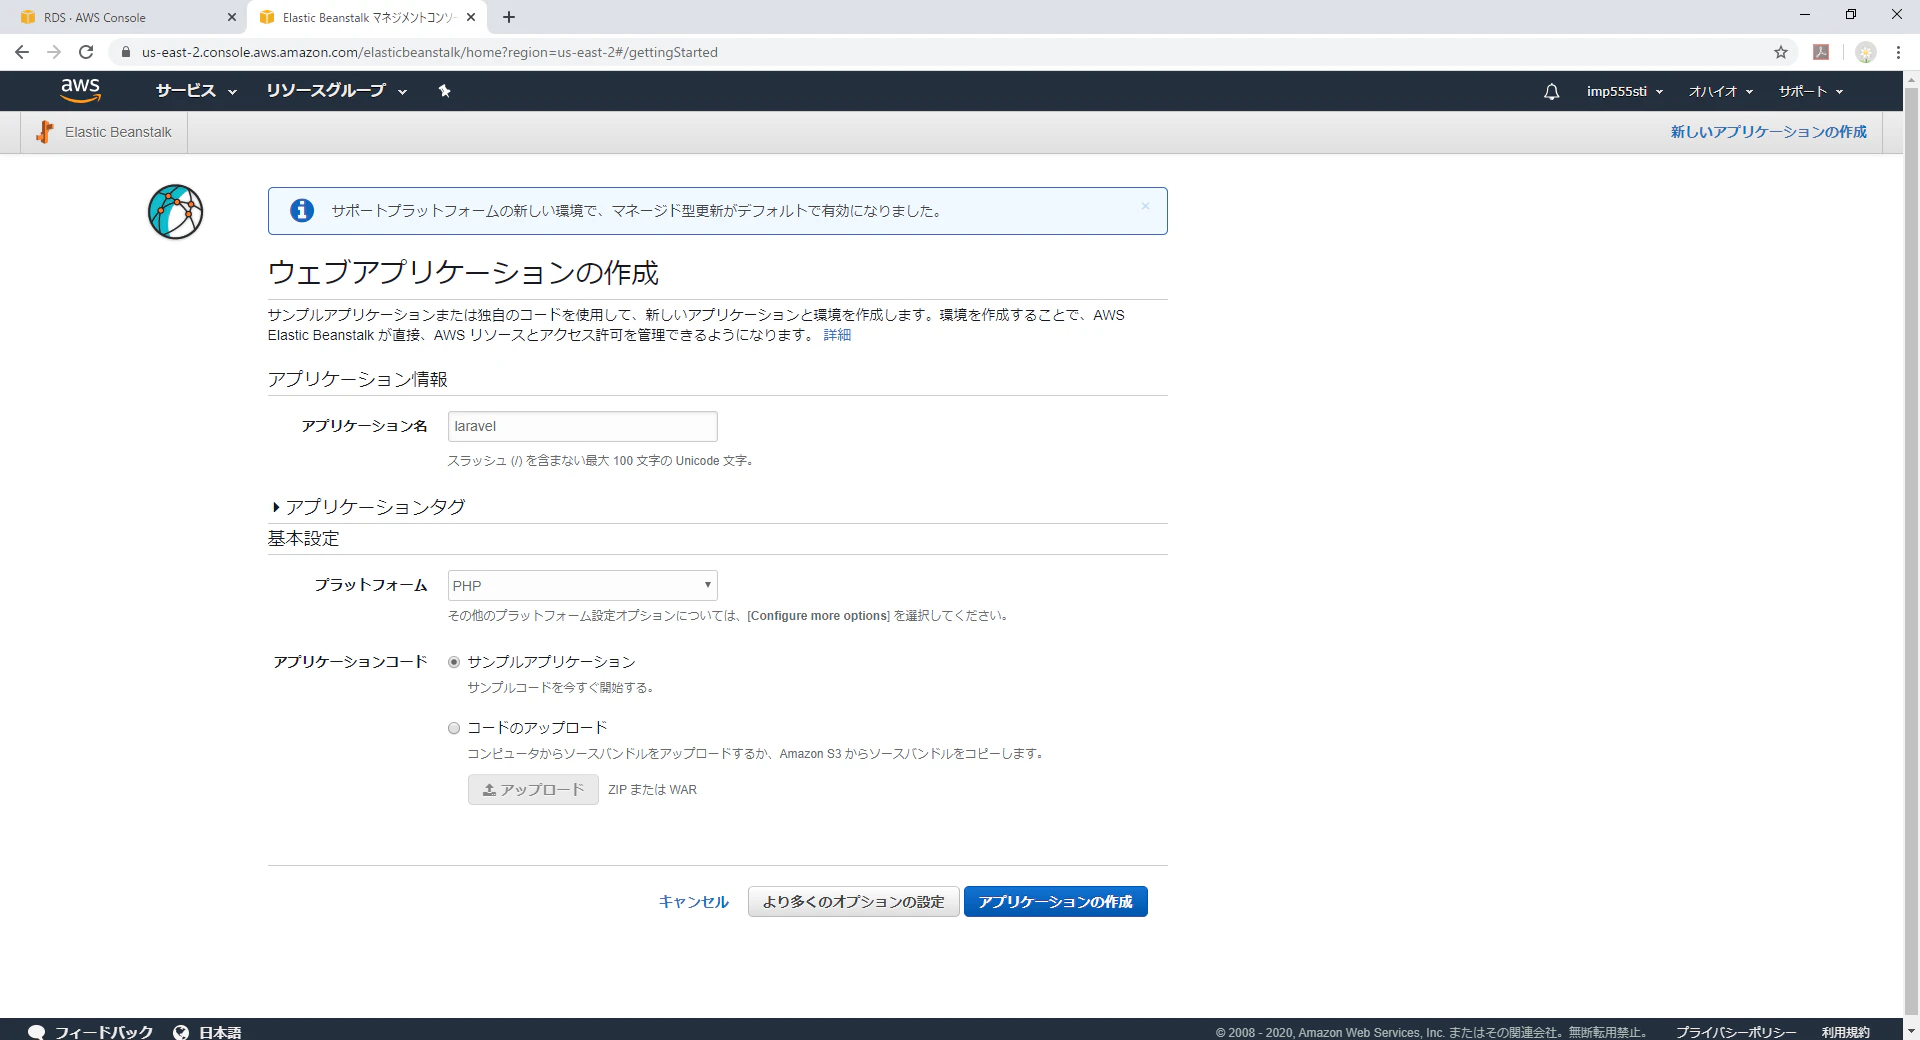This screenshot has height=1040, width=1920.
Task: Open the プラットフォーム PHP dropdown
Action: pos(583,585)
